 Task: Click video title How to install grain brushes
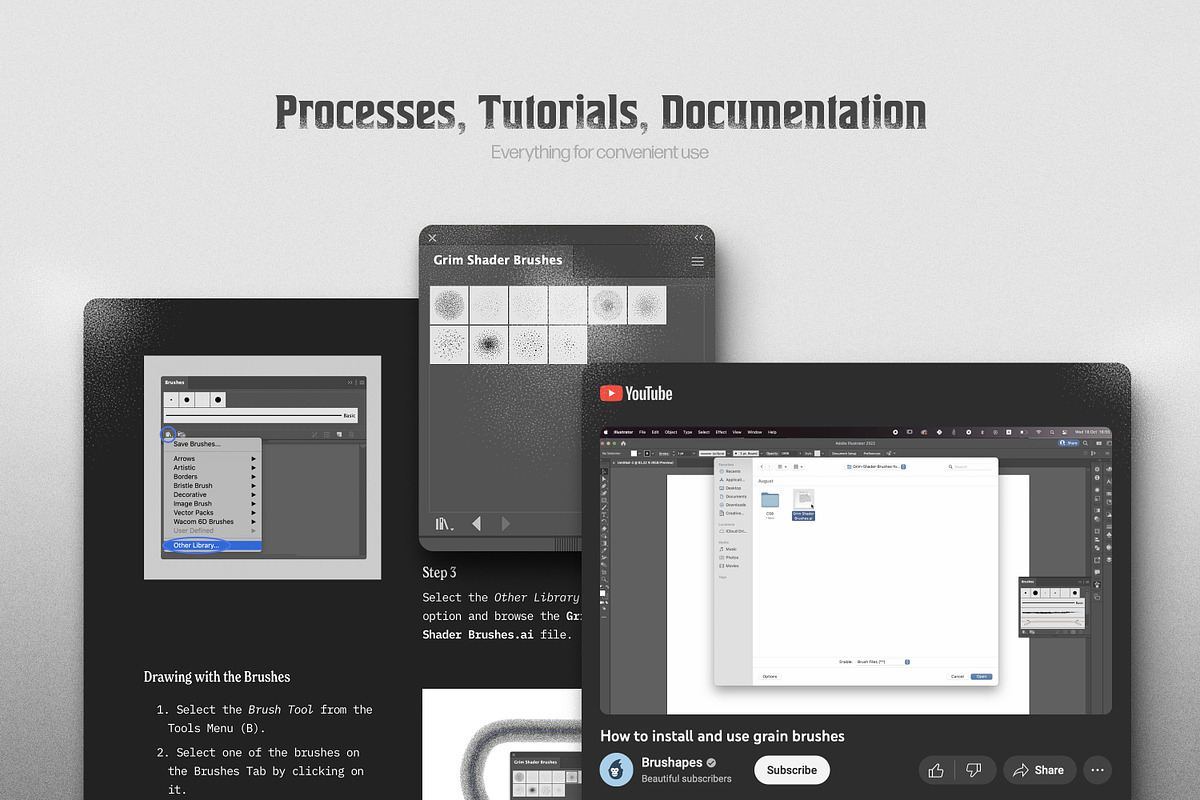pos(722,736)
